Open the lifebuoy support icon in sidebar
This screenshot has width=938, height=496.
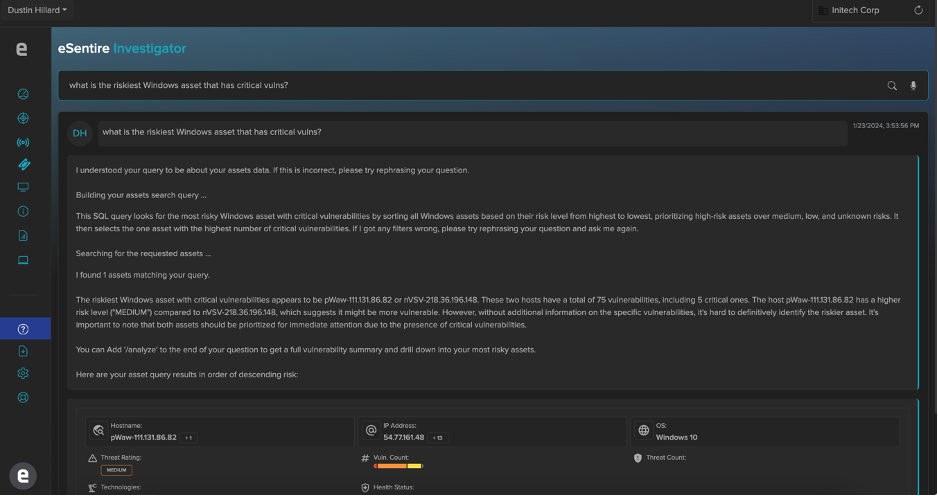[x=23, y=397]
